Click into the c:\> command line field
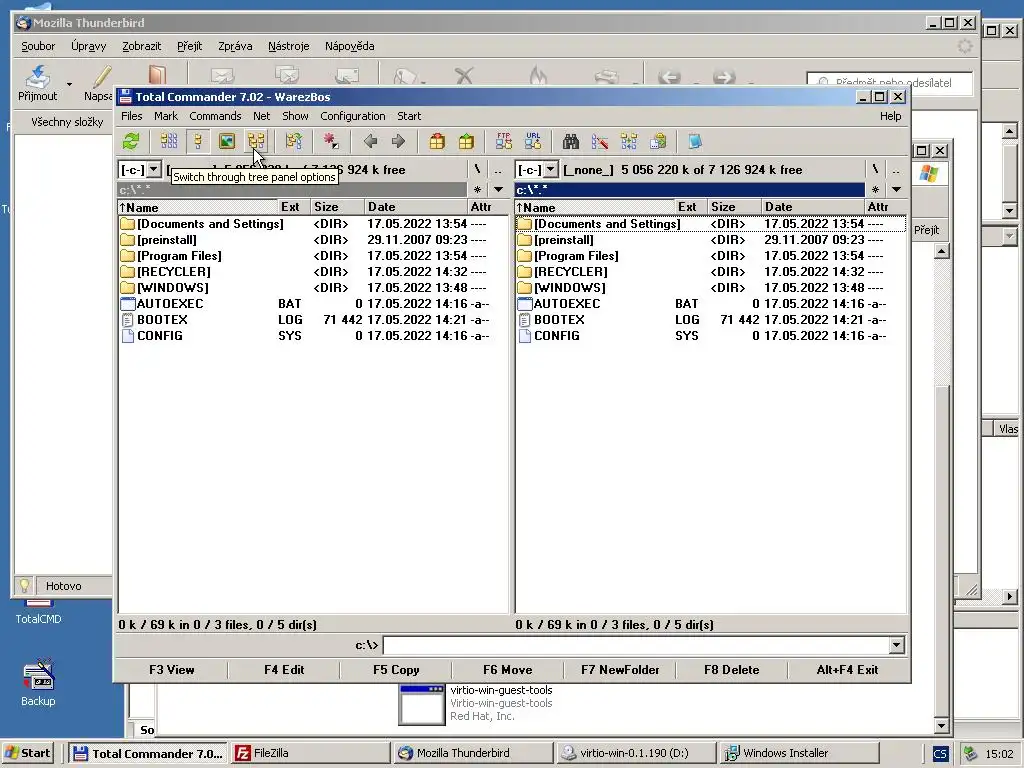The image size is (1024, 768). coord(637,645)
